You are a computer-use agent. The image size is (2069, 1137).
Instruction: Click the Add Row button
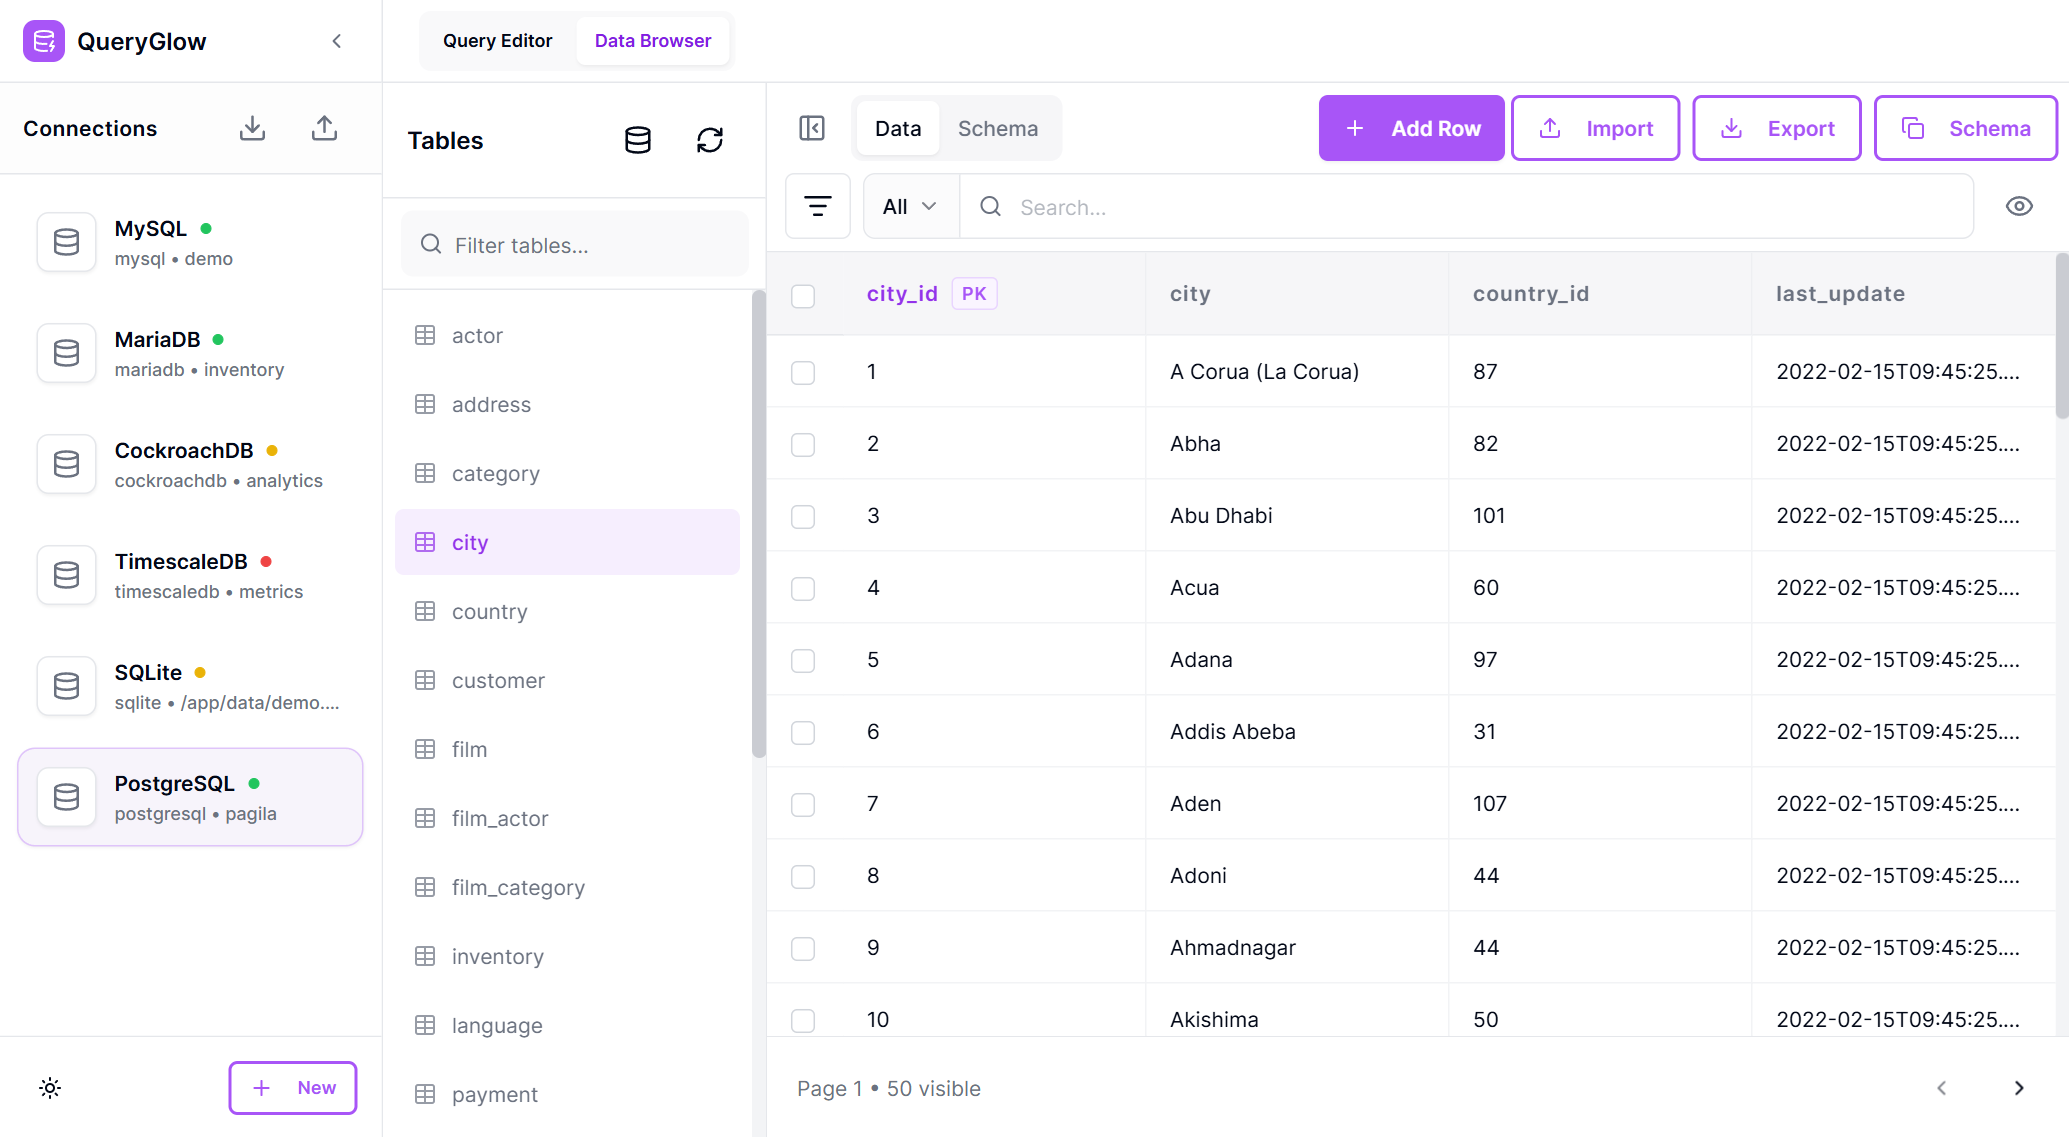(x=1411, y=128)
